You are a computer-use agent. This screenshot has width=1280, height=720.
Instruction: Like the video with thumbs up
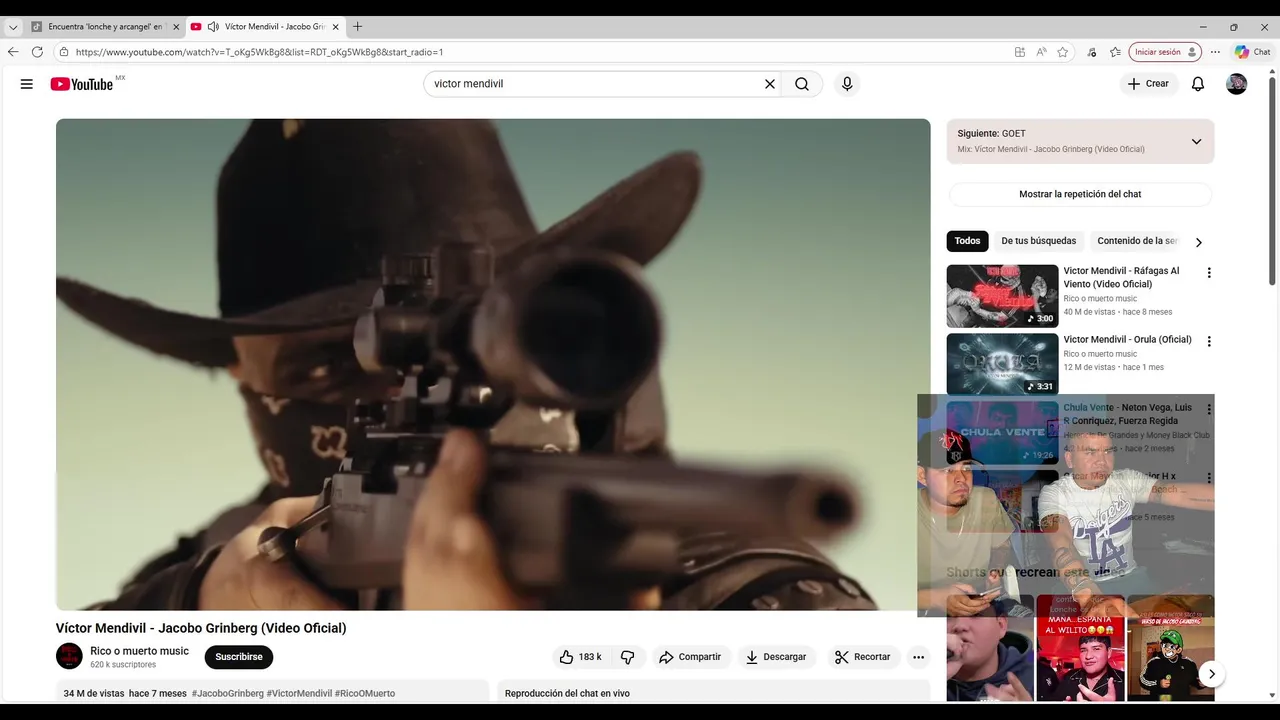pyautogui.click(x=580, y=657)
